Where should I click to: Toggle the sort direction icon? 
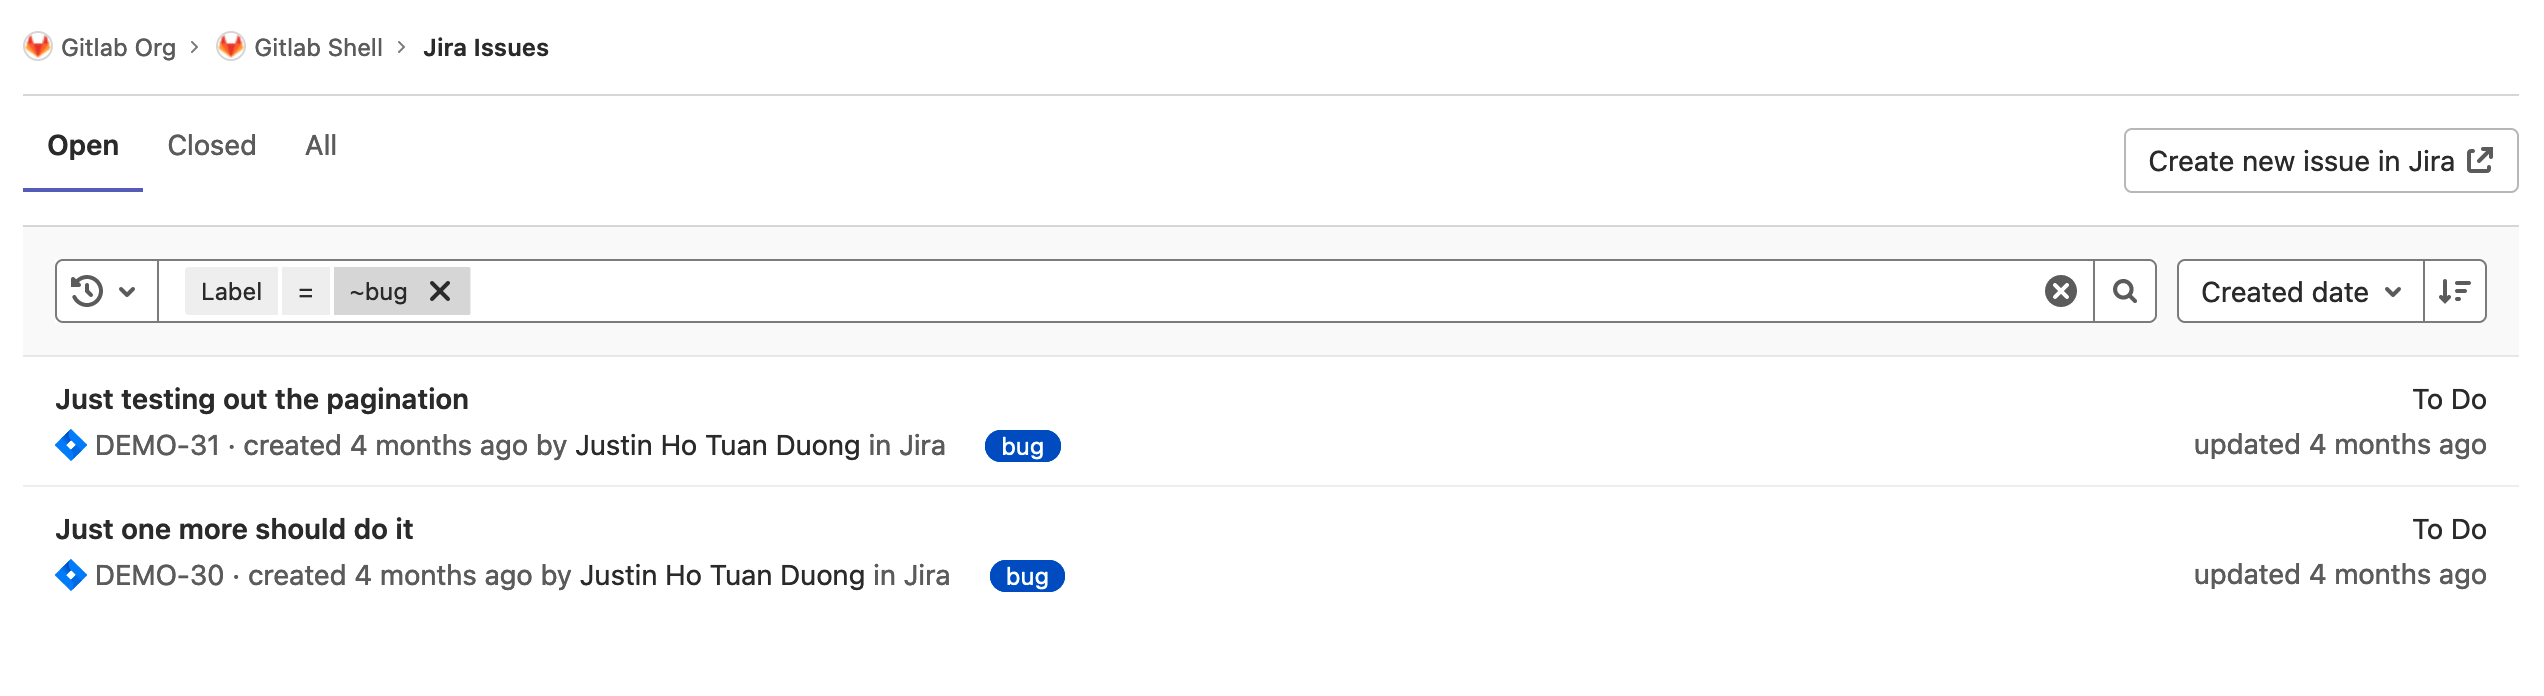click(x=2455, y=291)
